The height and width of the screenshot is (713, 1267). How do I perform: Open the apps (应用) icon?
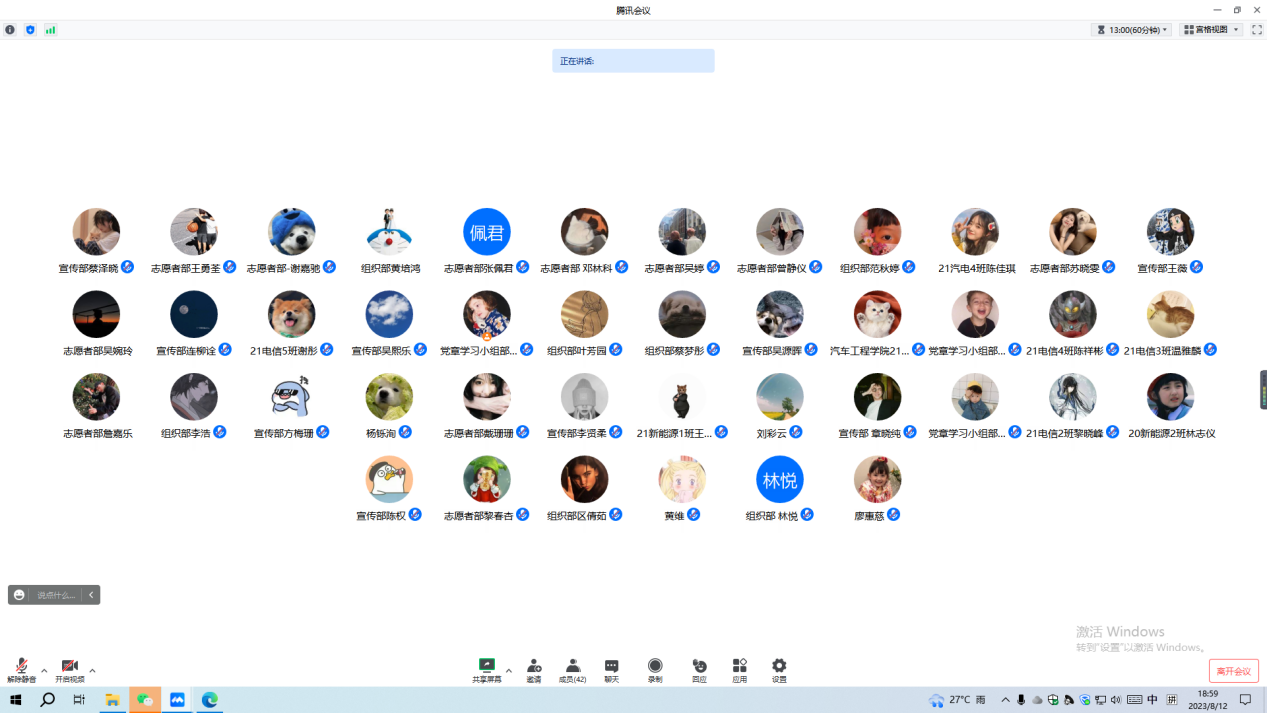pos(739,668)
